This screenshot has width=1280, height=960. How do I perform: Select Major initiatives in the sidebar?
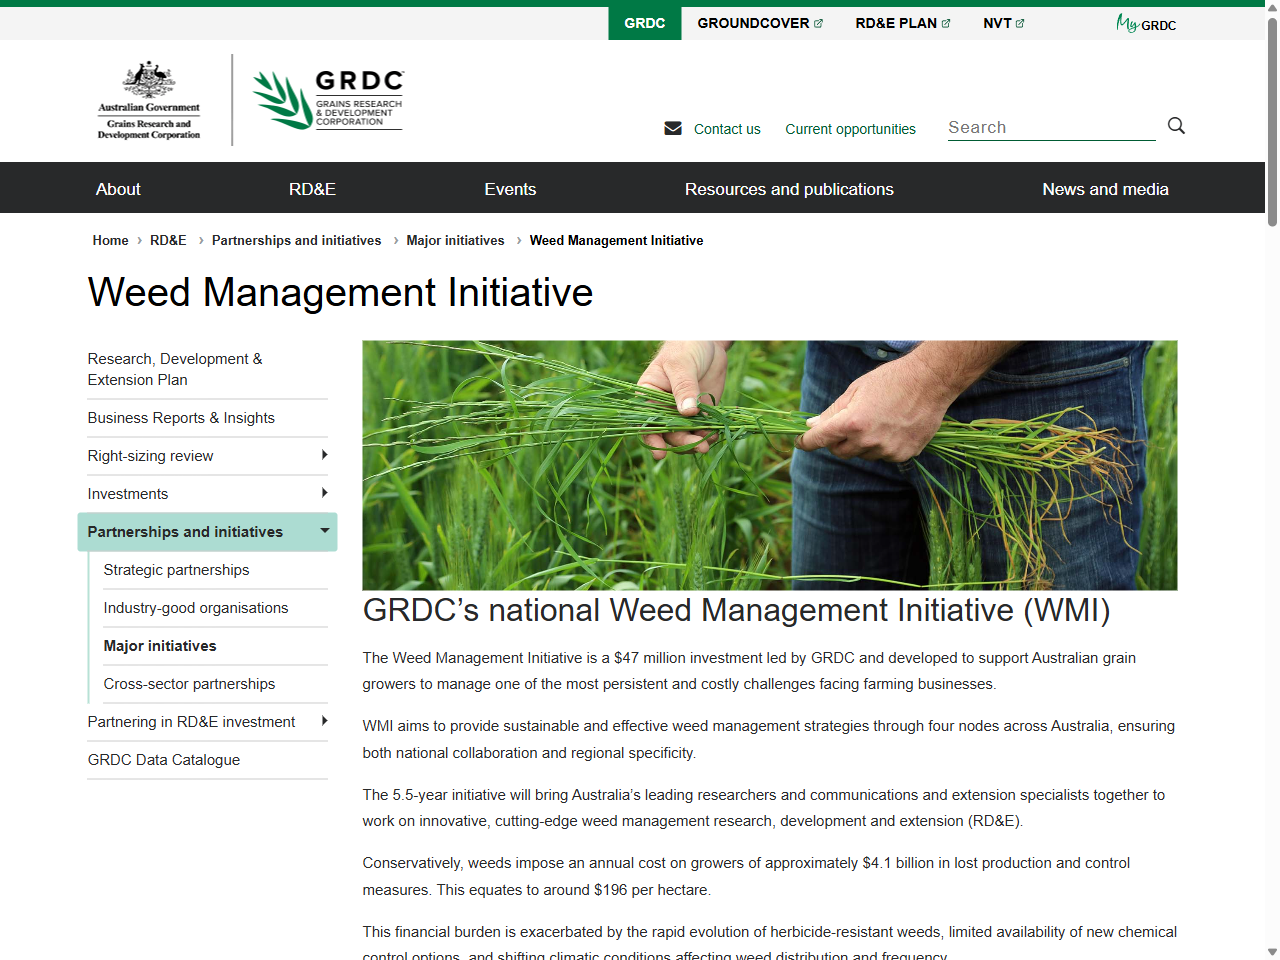pyautogui.click(x=159, y=646)
